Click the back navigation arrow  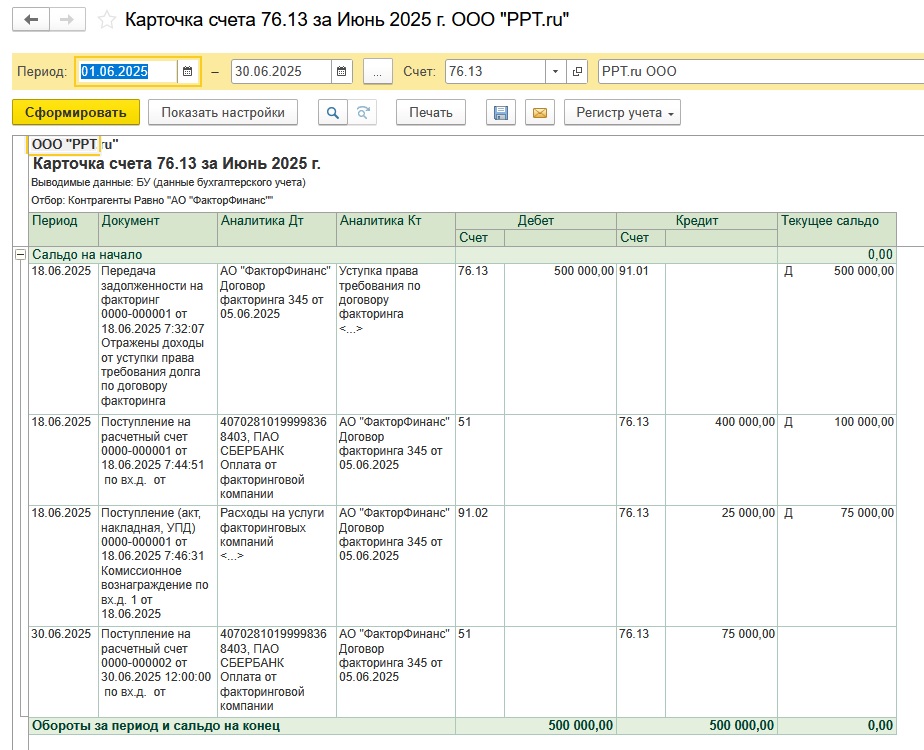tap(31, 20)
